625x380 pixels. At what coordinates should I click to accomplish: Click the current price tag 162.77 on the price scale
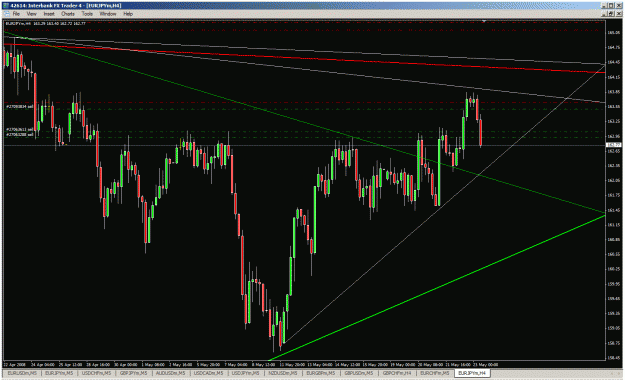[614, 145]
